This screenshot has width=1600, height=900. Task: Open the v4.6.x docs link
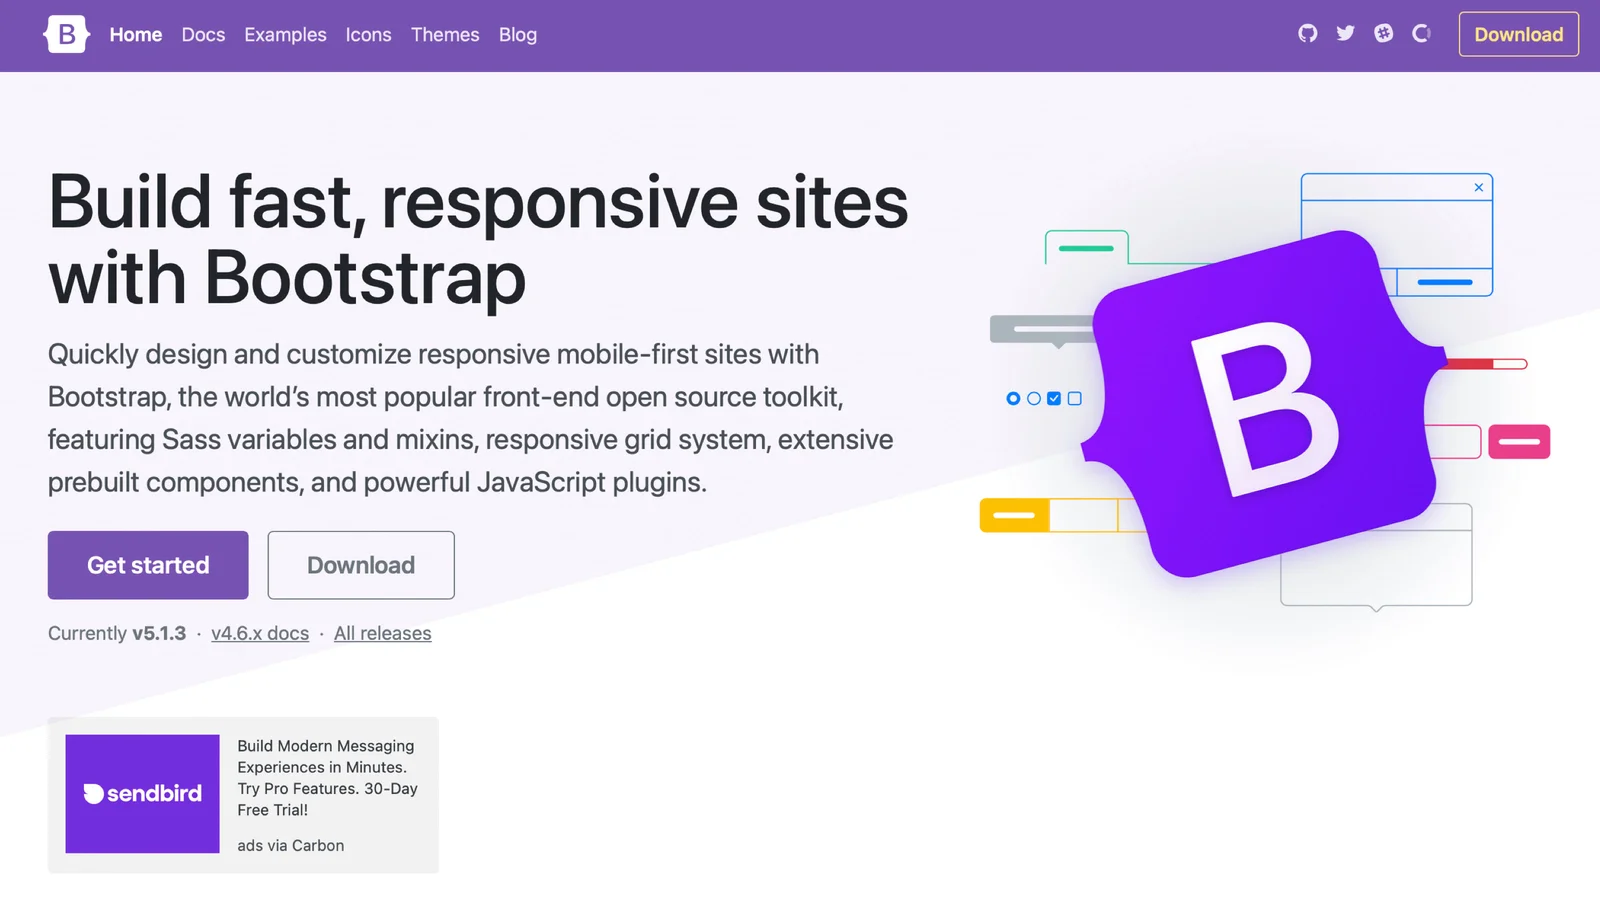coord(260,633)
